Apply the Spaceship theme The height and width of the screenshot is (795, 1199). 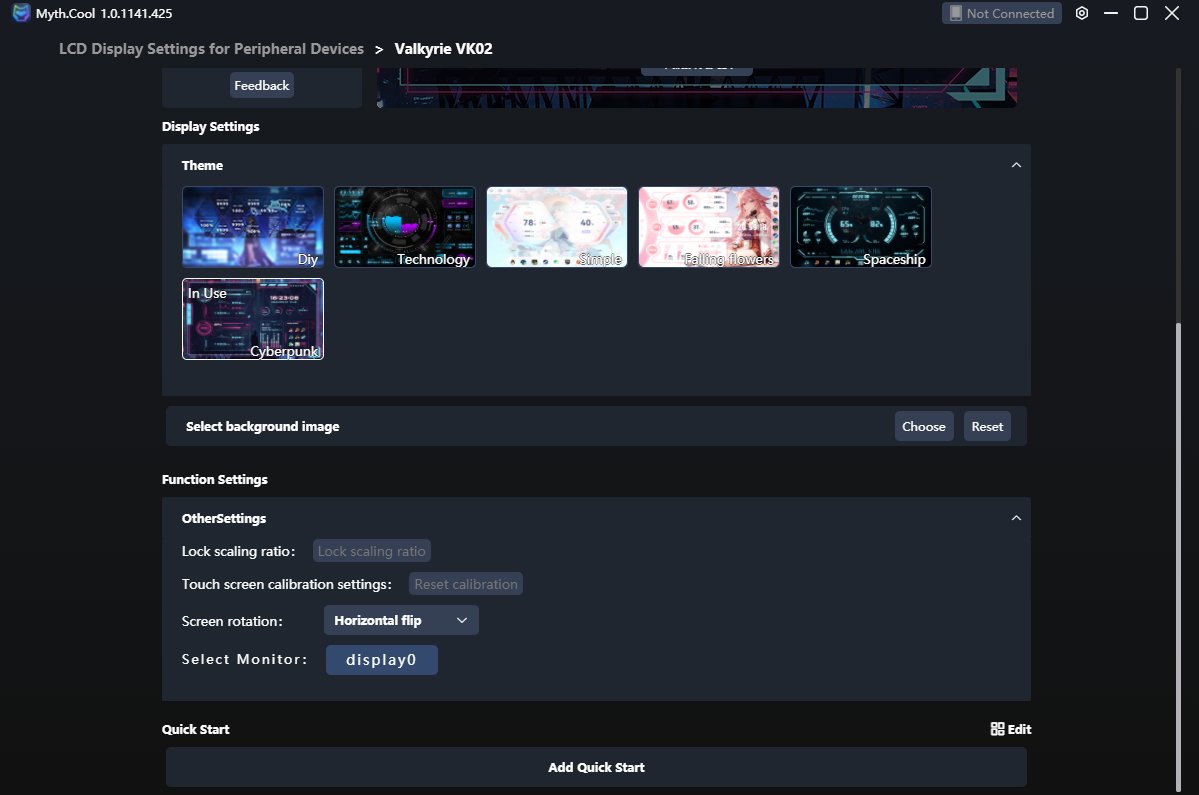(x=861, y=227)
